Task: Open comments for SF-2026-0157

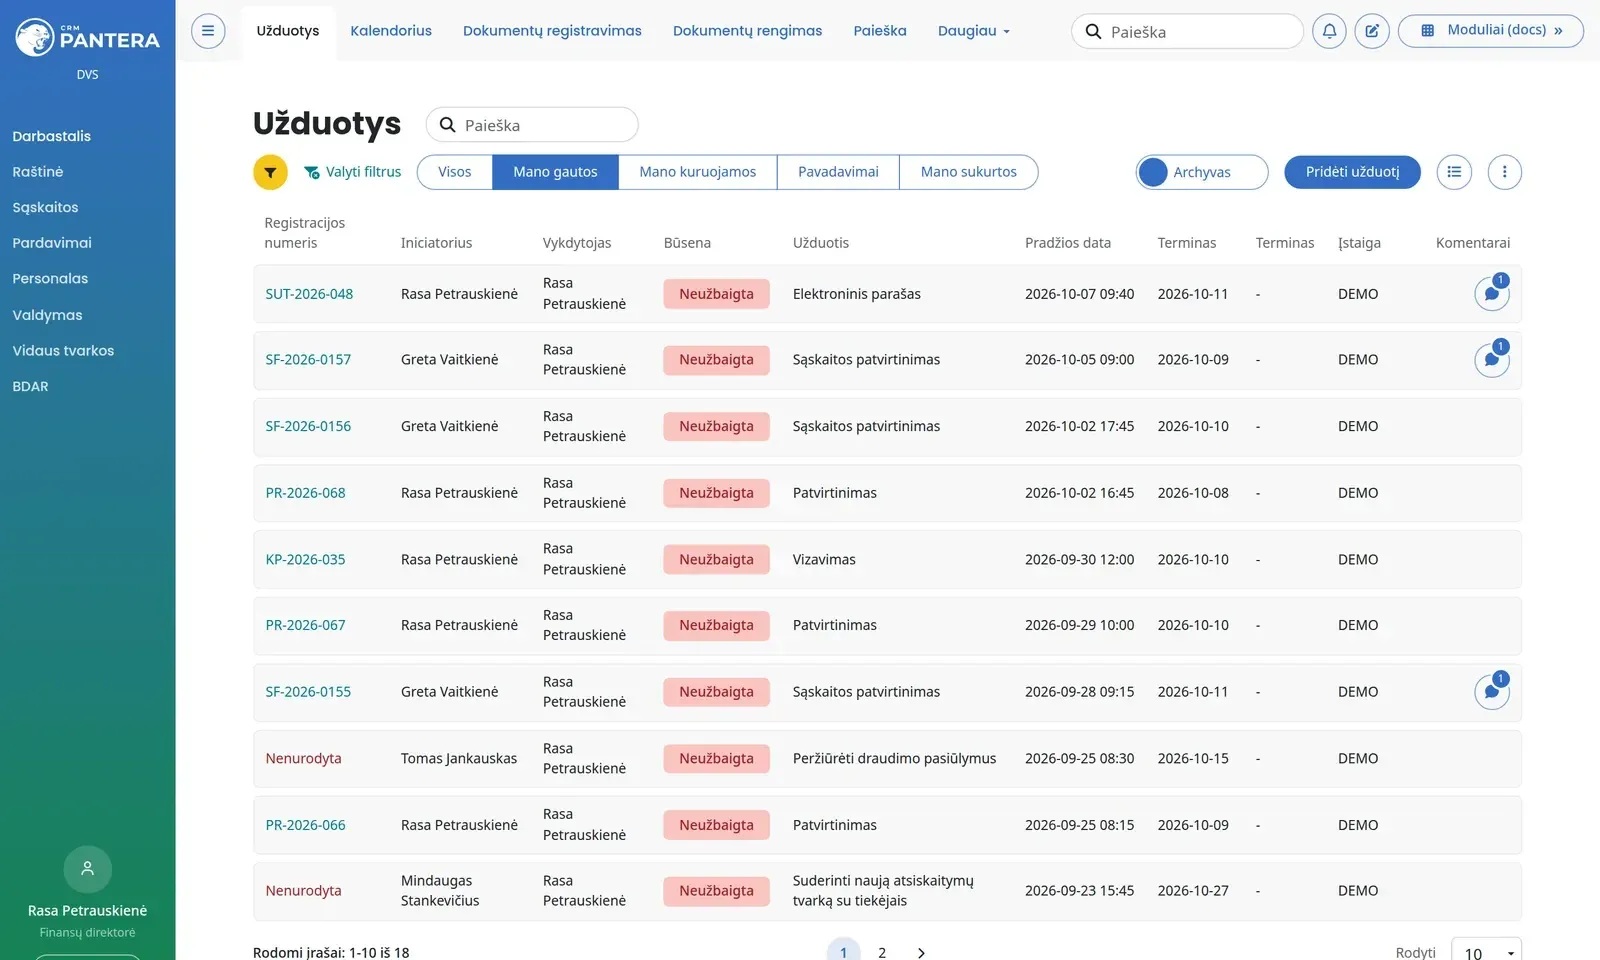Action: (1492, 359)
